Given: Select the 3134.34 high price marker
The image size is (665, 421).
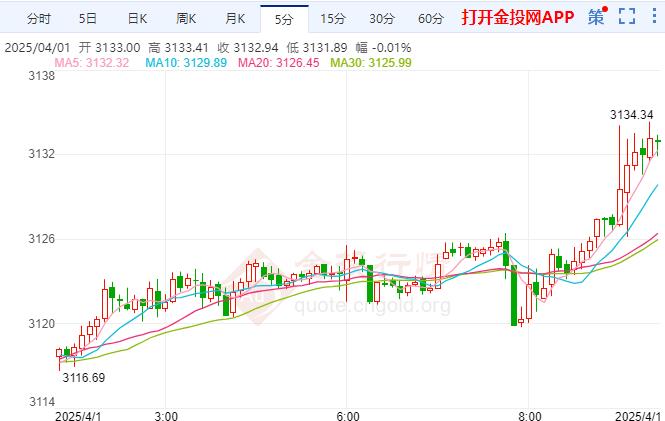Looking at the screenshot, I should [631, 114].
